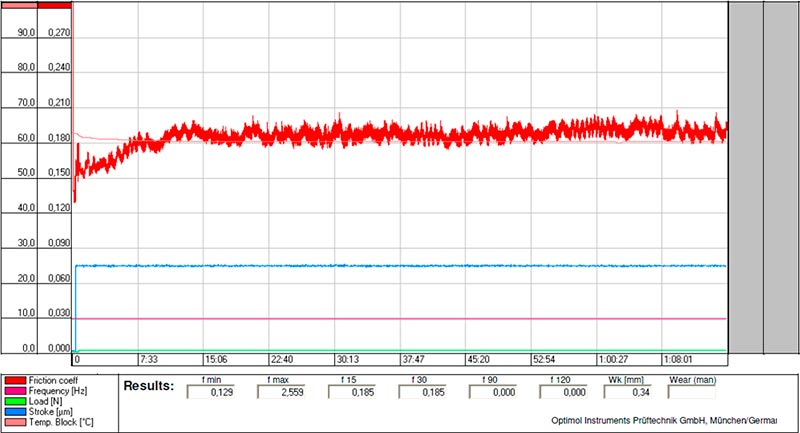
Task: Click the 1:00:27 time axis label
Action: [x=615, y=359]
